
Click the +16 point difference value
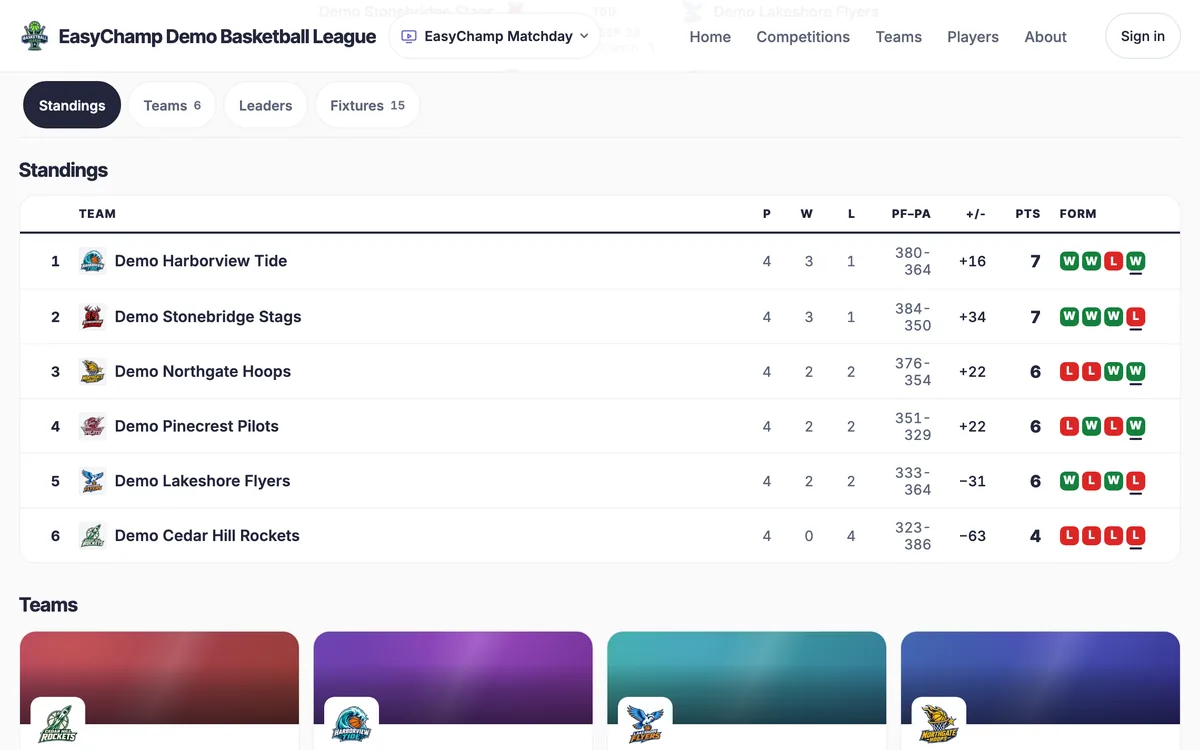972,261
